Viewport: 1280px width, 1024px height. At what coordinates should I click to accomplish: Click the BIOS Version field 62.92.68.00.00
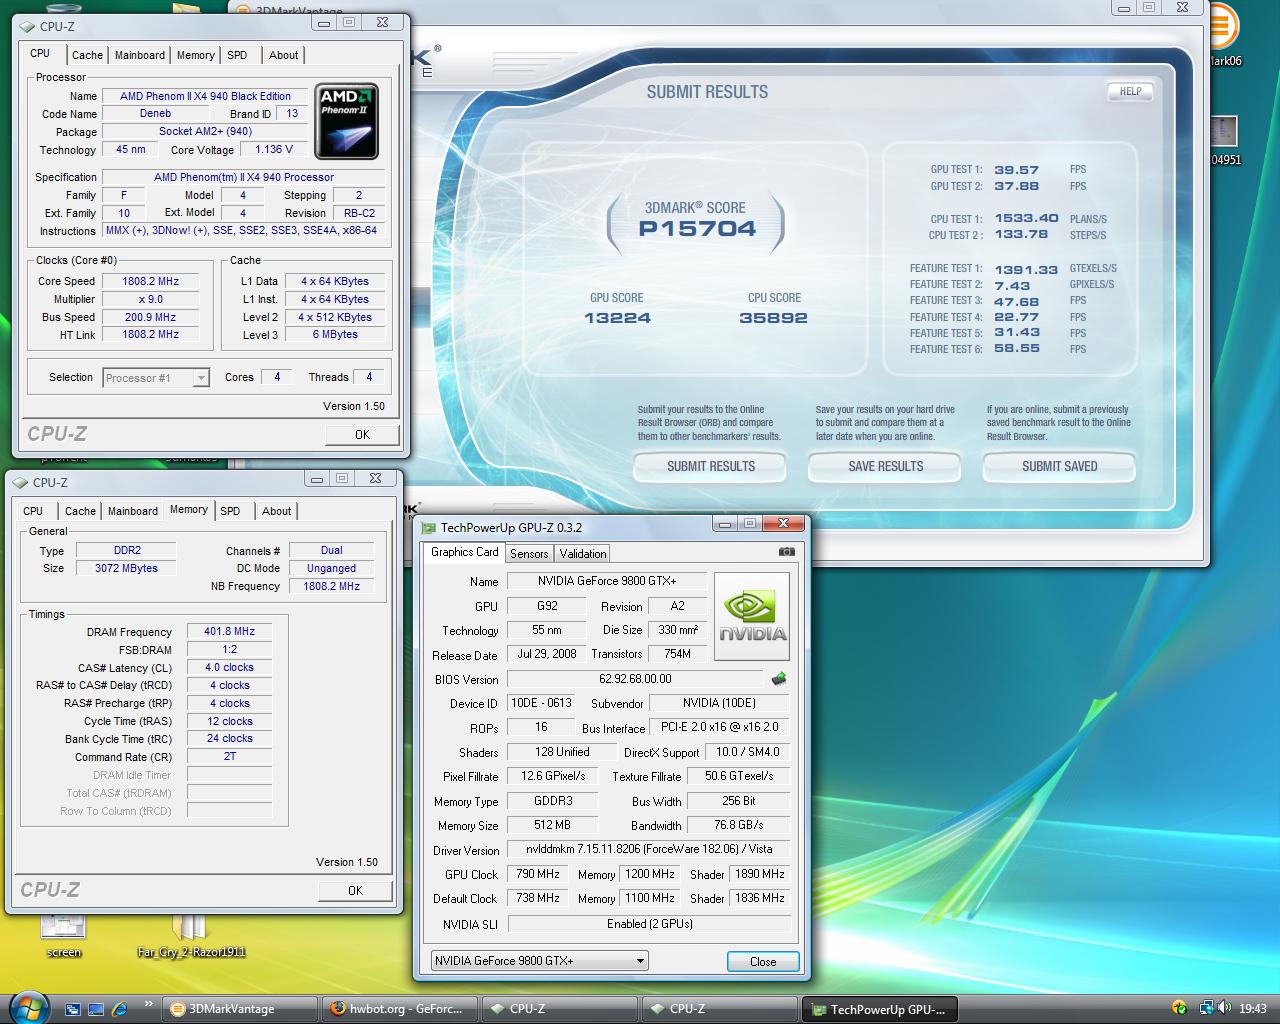pyautogui.click(x=635, y=679)
